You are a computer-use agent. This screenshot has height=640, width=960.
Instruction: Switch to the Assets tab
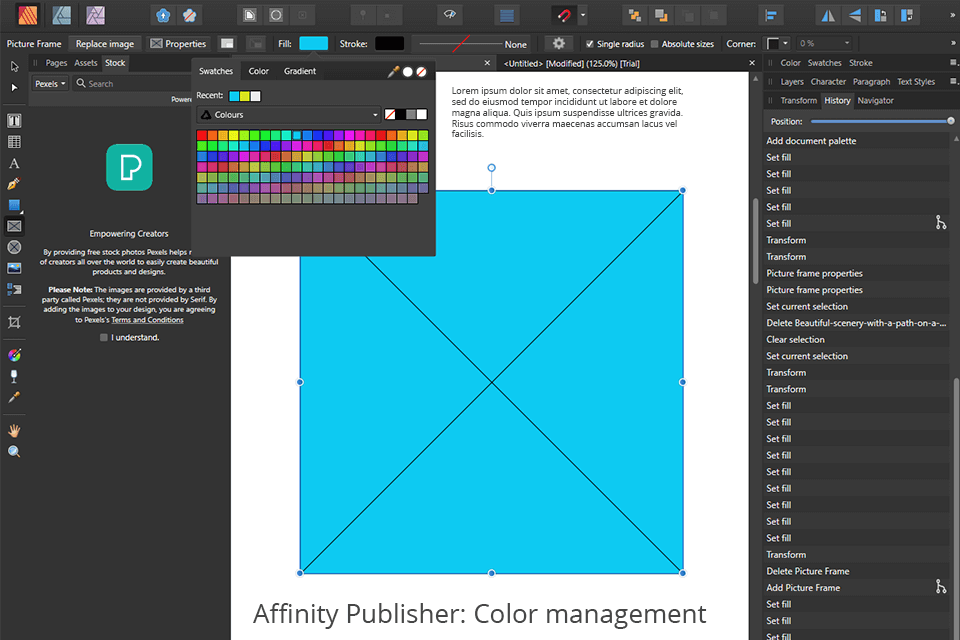pyautogui.click(x=86, y=63)
